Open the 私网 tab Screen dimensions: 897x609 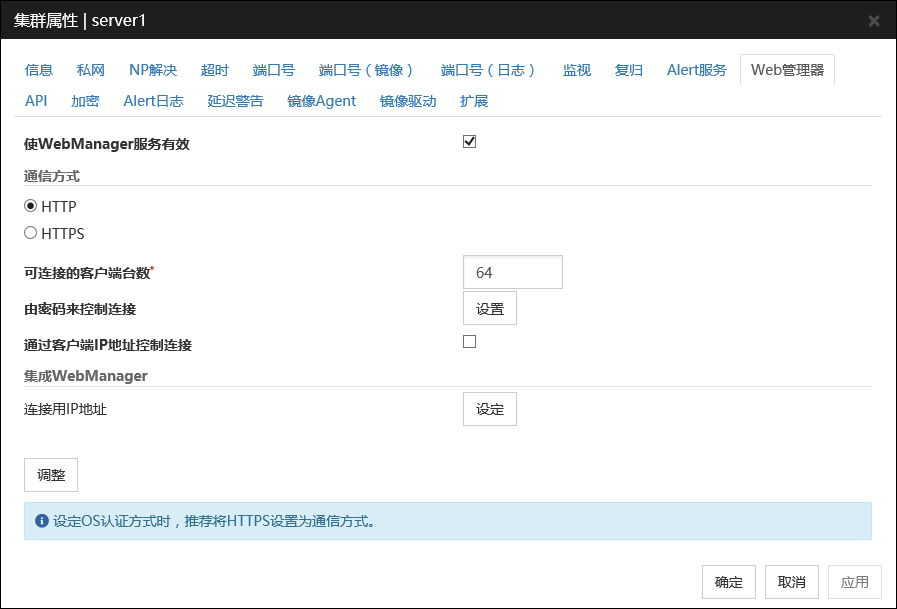pos(91,70)
